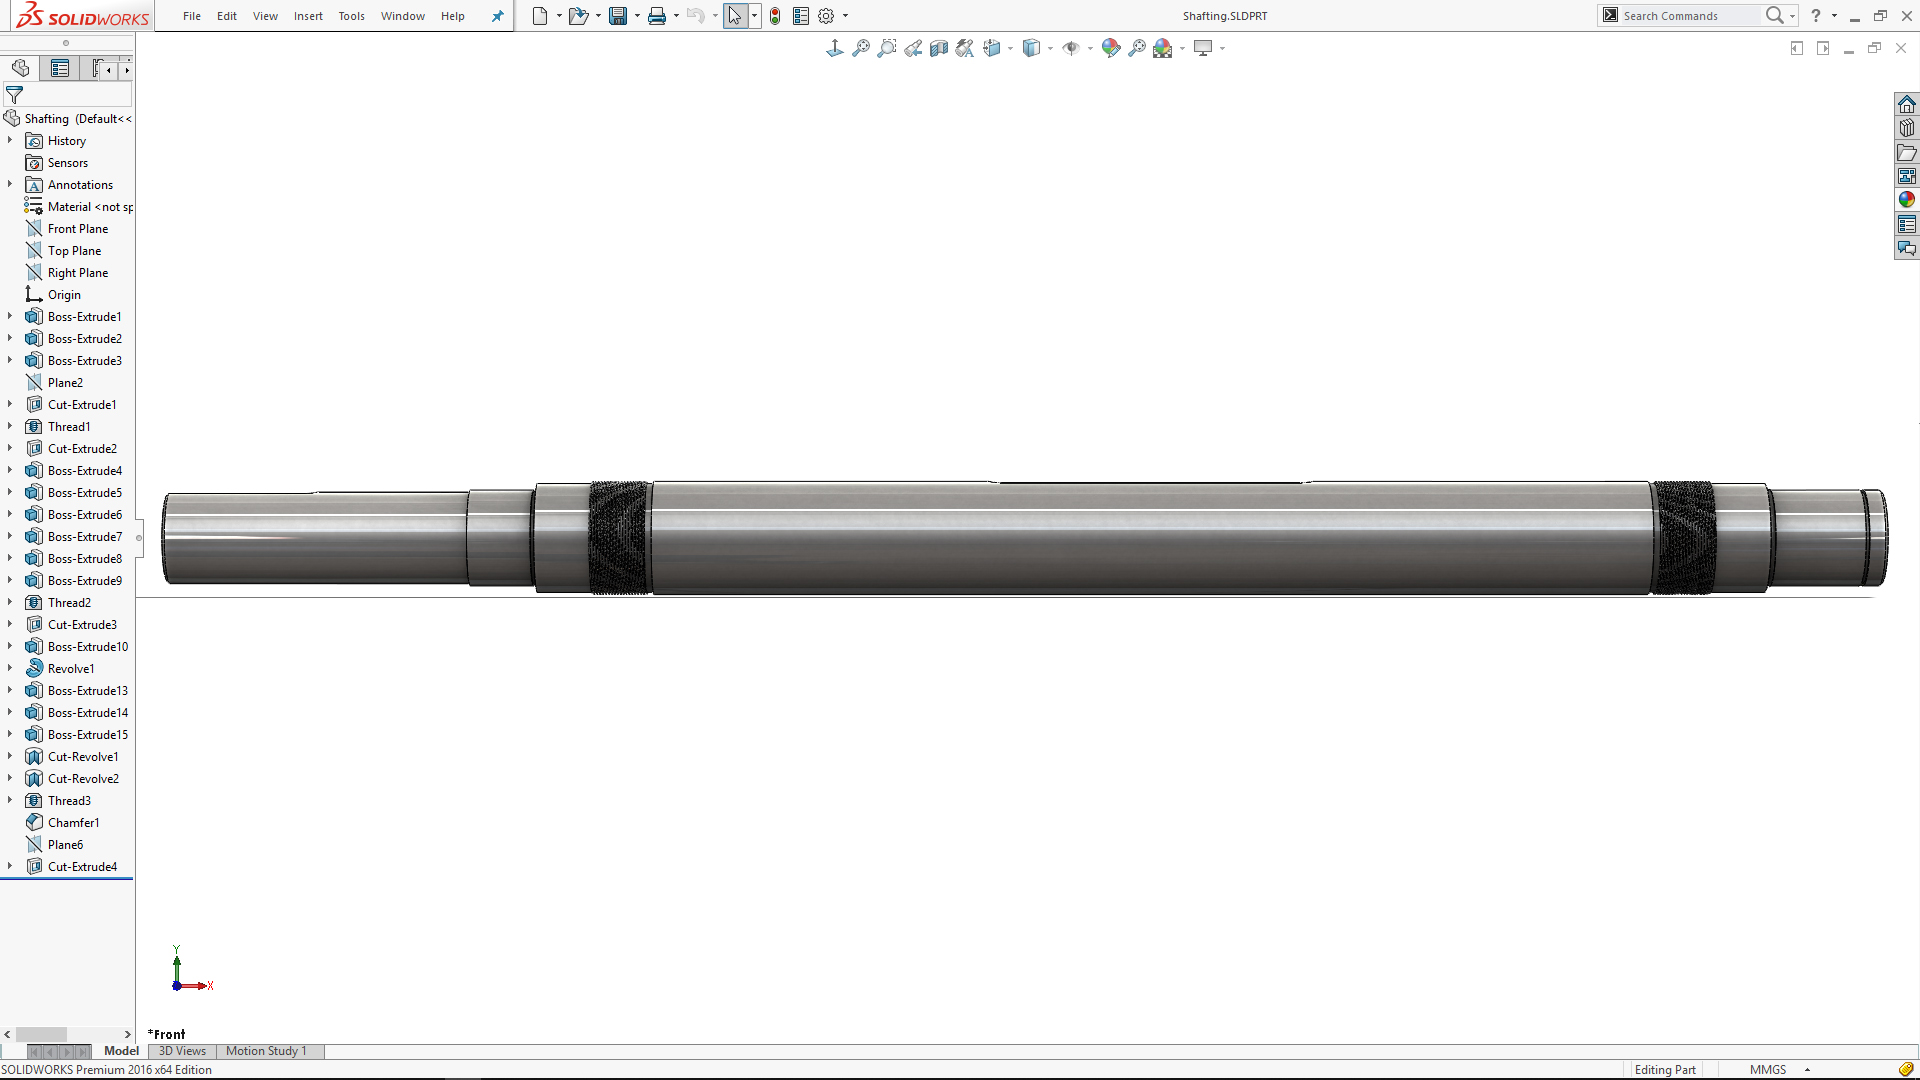Click the Section View icon
This screenshot has width=1920, height=1080.
click(938, 48)
